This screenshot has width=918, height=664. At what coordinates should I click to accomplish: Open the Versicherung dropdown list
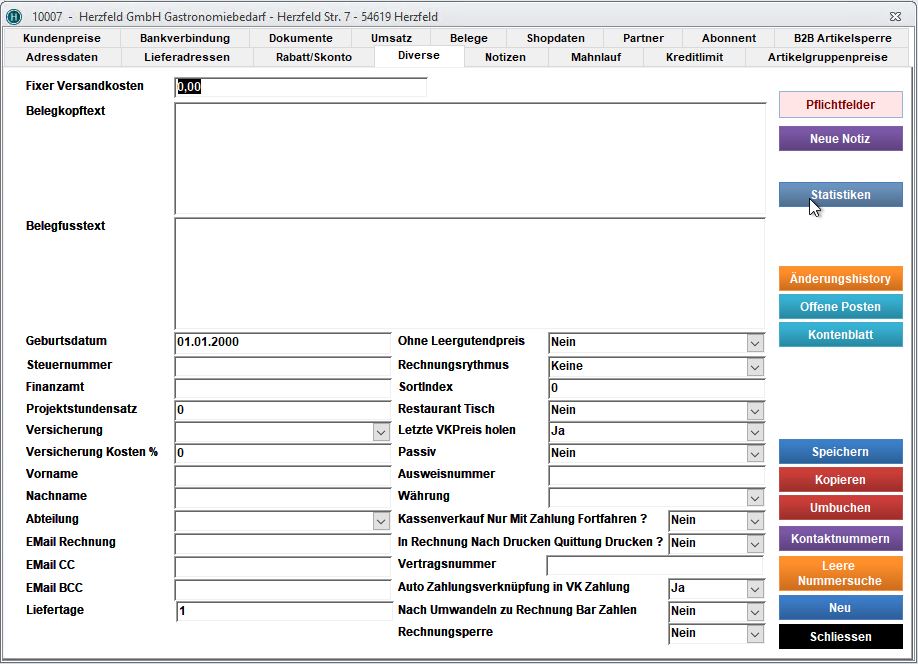pyautogui.click(x=381, y=432)
